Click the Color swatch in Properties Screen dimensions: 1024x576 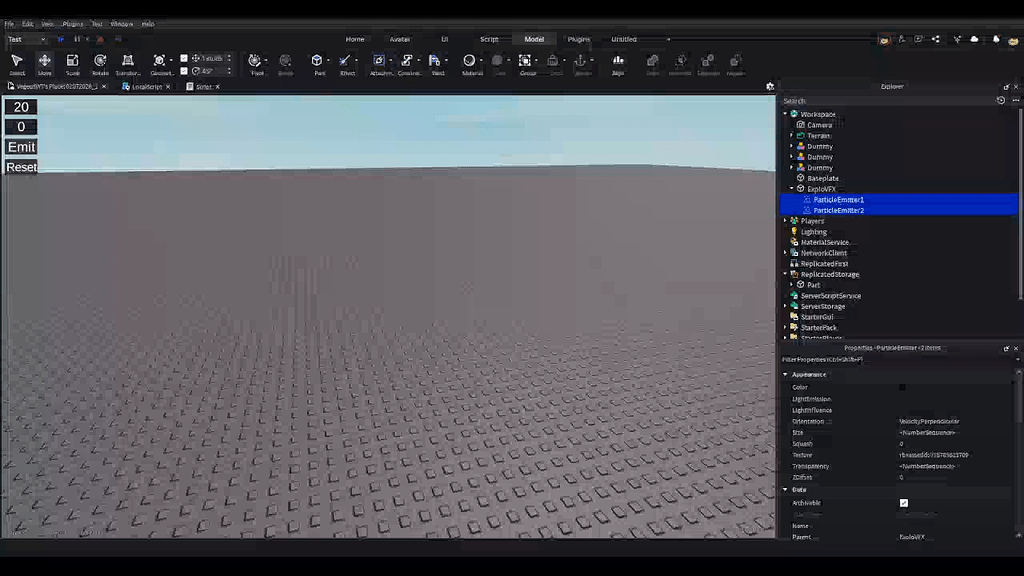click(902, 387)
